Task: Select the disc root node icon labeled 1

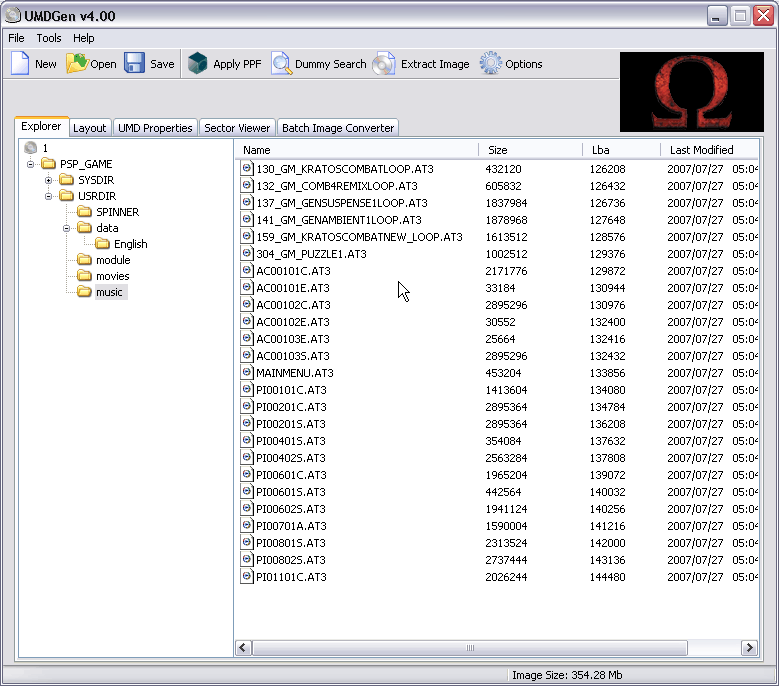Action: (31, 148)
